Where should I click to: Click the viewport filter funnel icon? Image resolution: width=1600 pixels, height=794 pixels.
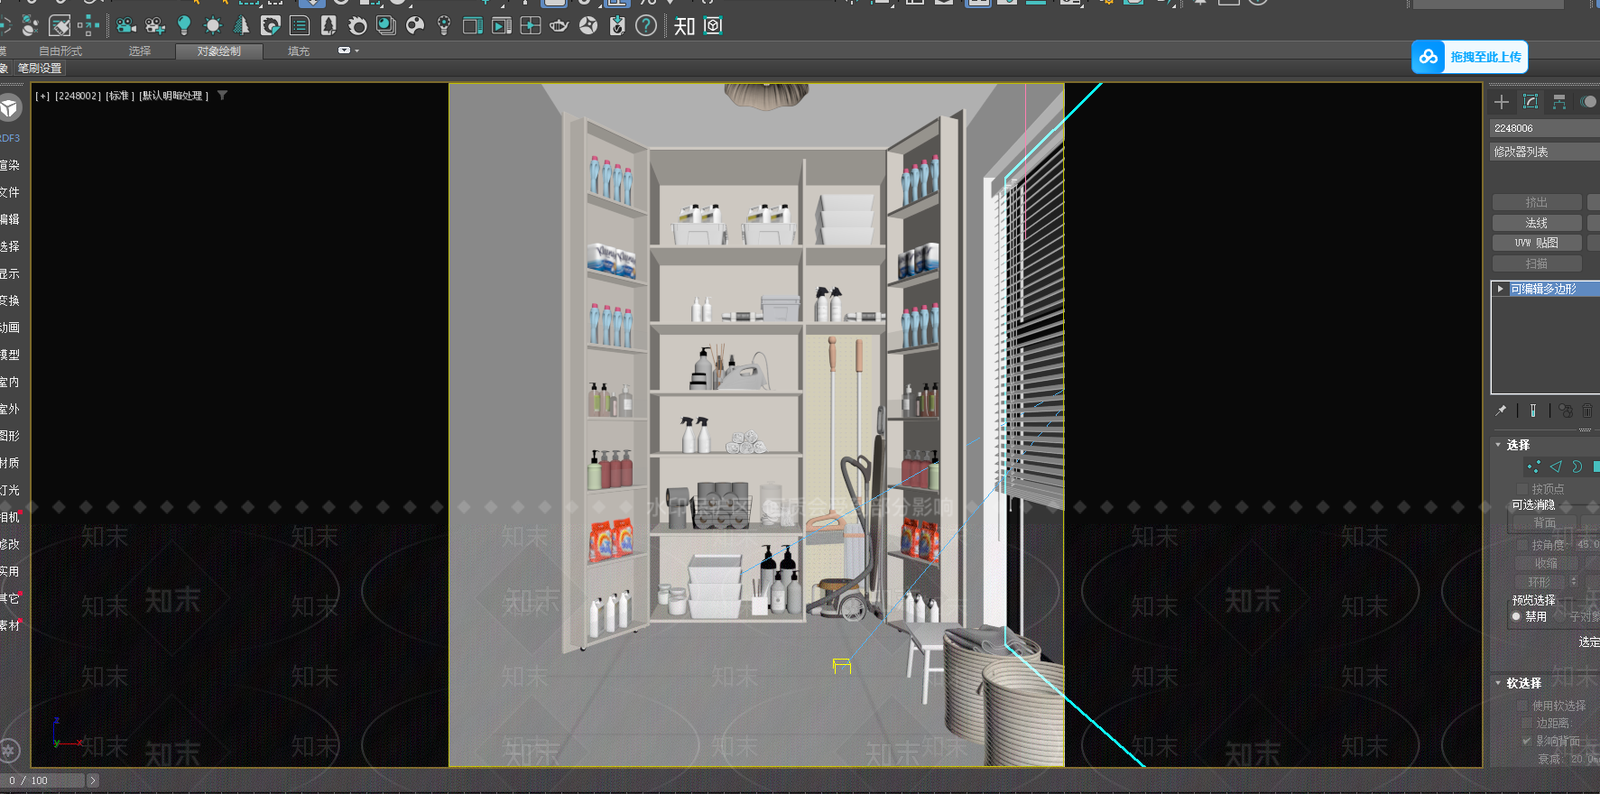(222, 96)
